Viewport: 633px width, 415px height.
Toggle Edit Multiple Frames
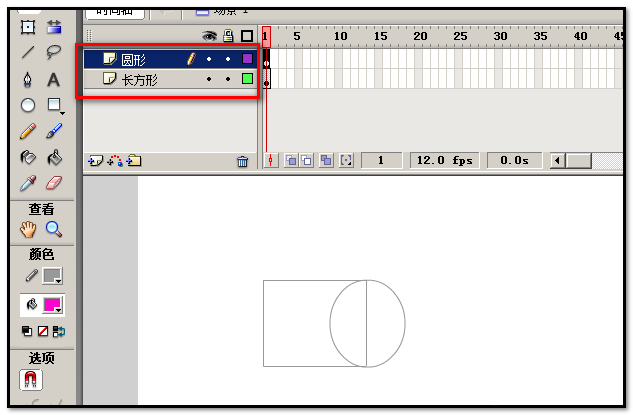point(326,161)
